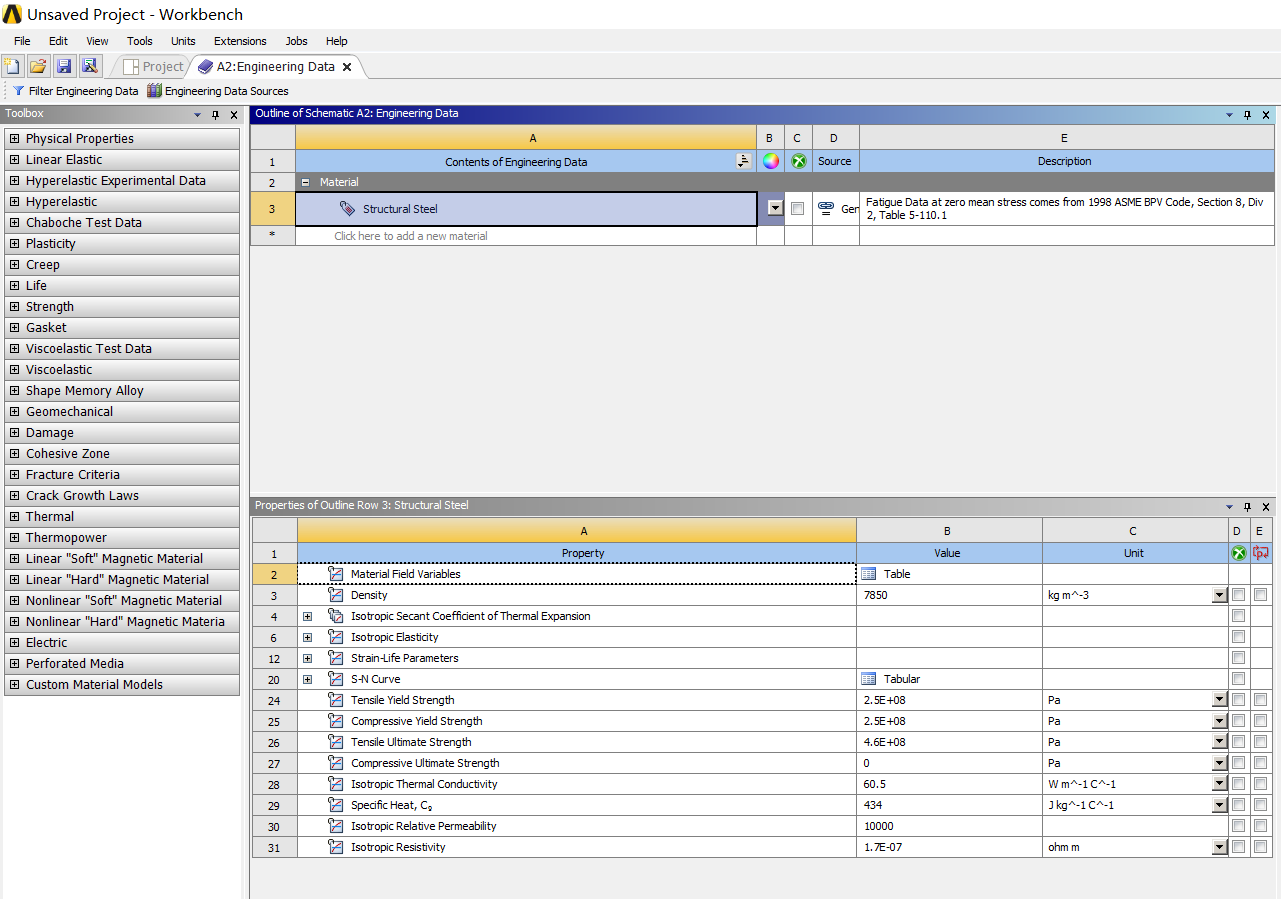1281x899 pixels.
Task: Open the Density unit dropdown
Action: tap(1219, 594)
